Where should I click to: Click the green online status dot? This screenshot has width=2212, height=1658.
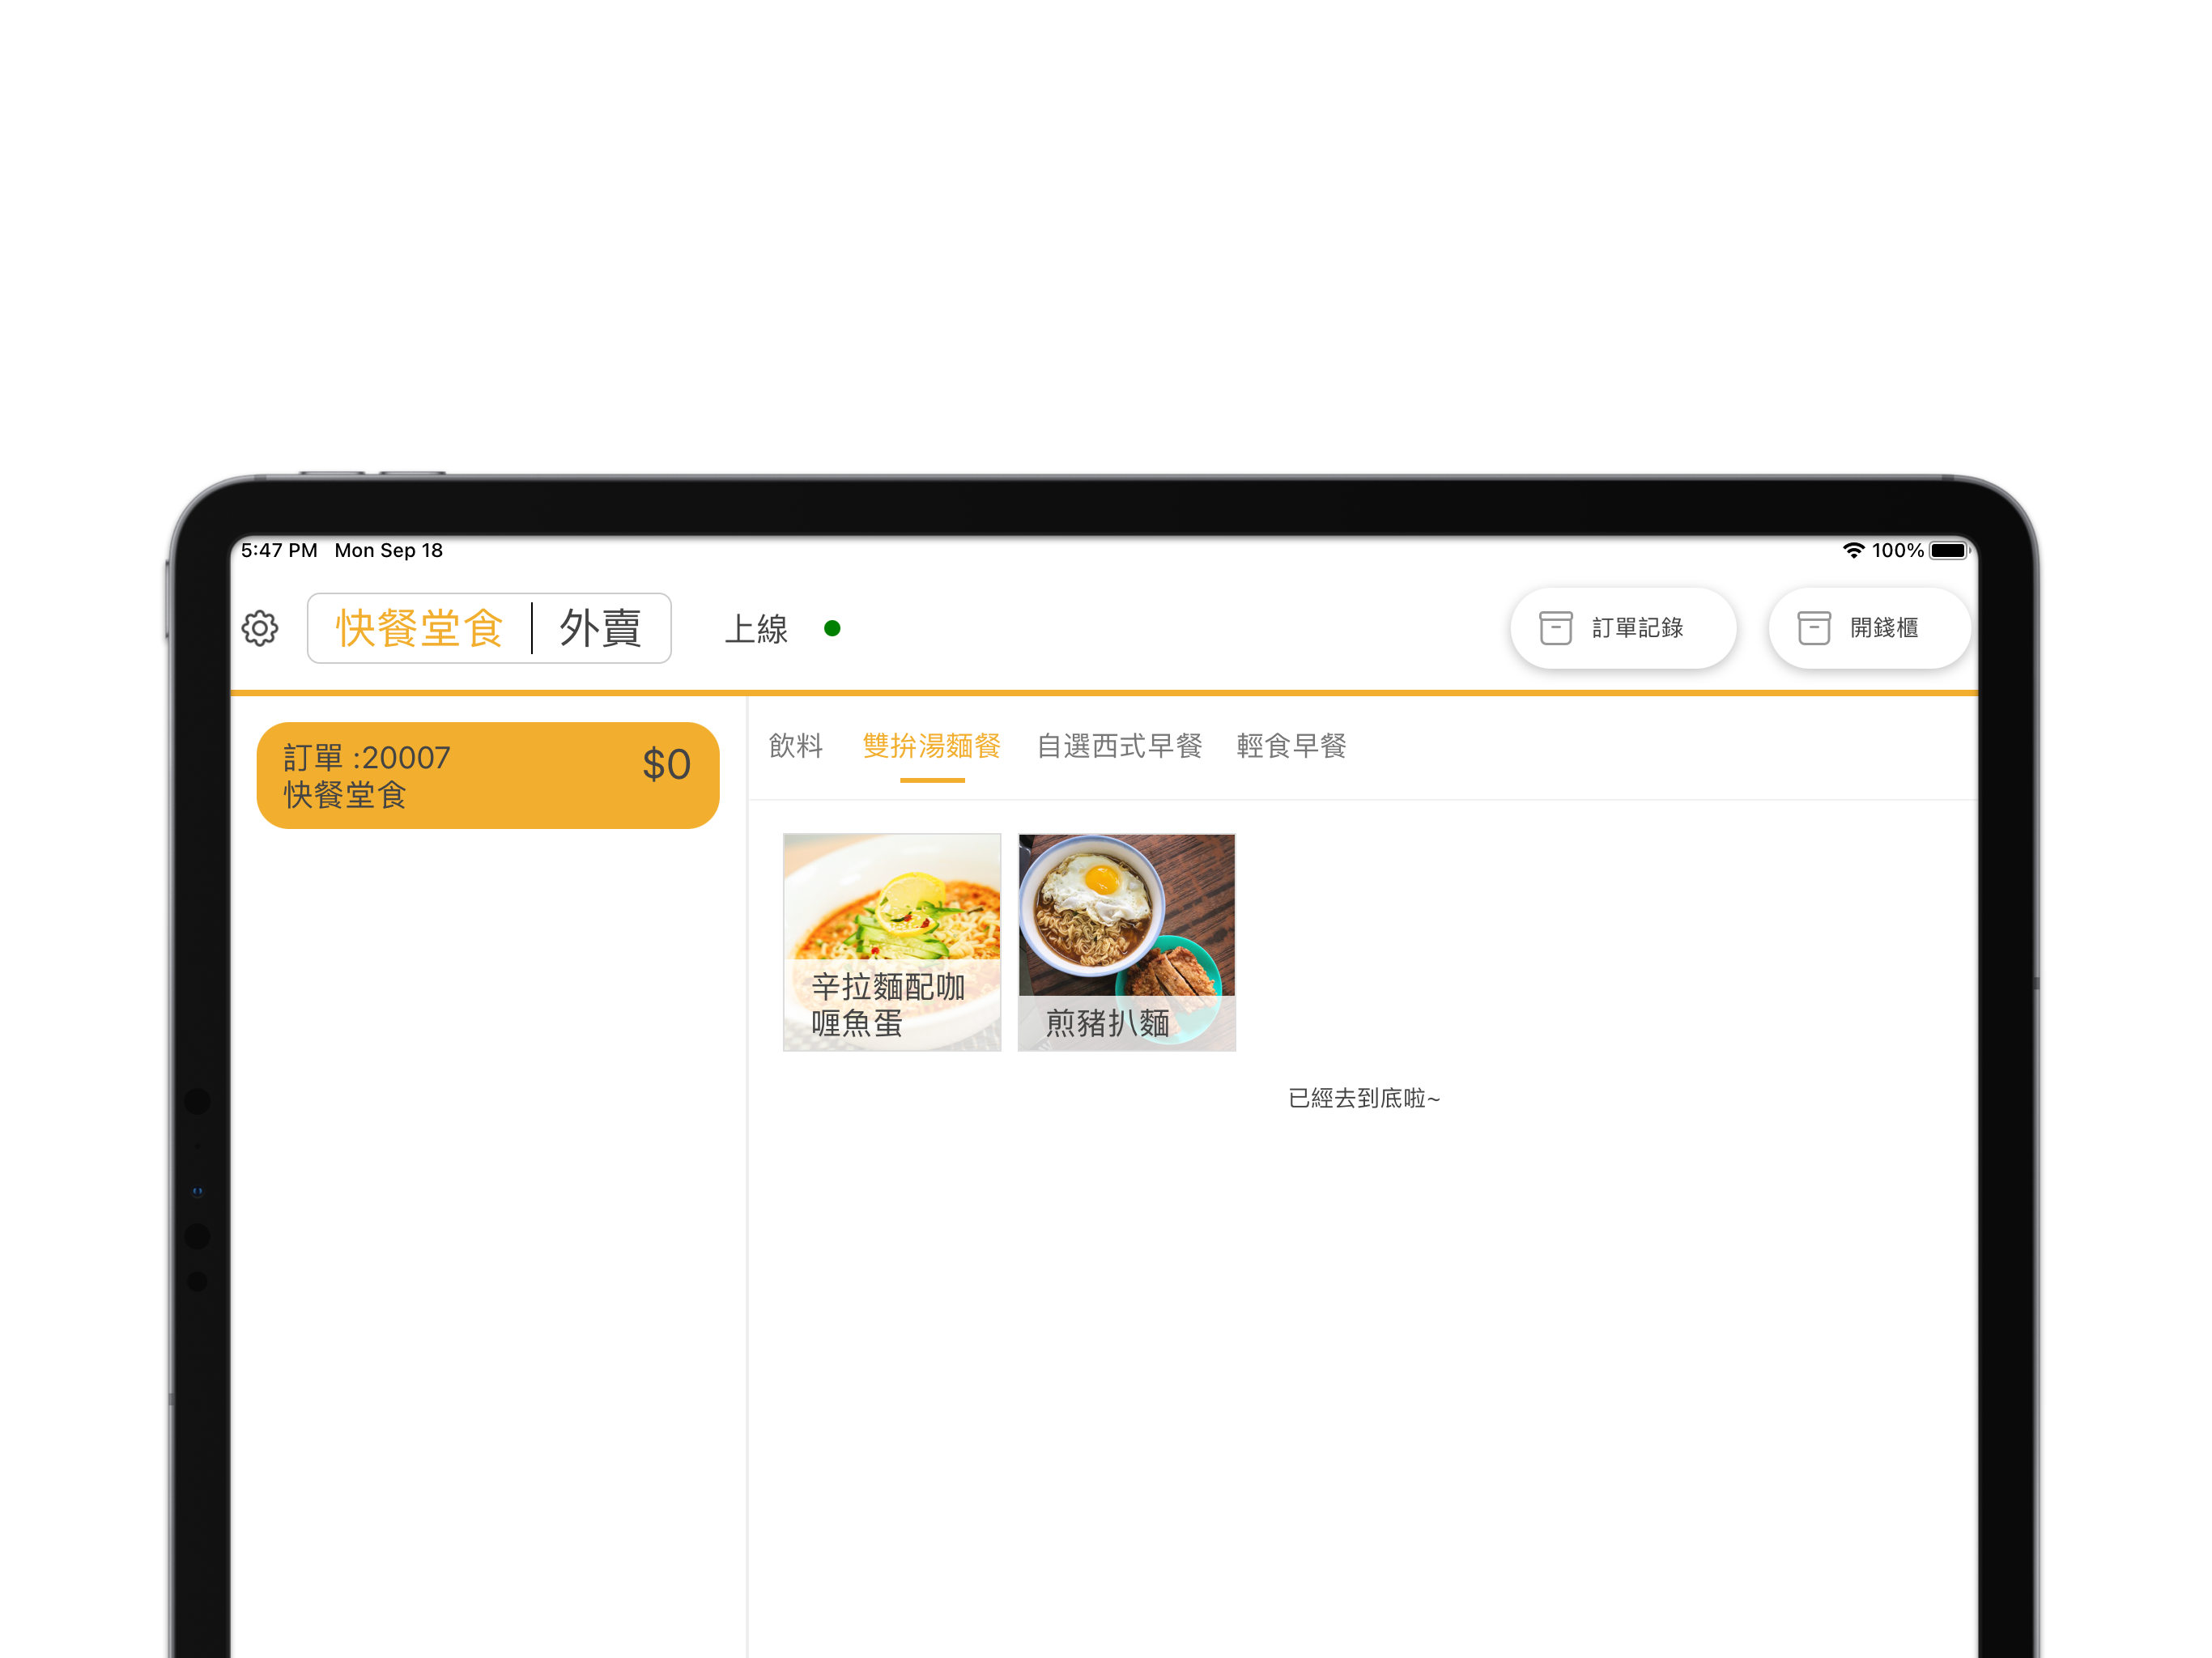click(832, 628)
